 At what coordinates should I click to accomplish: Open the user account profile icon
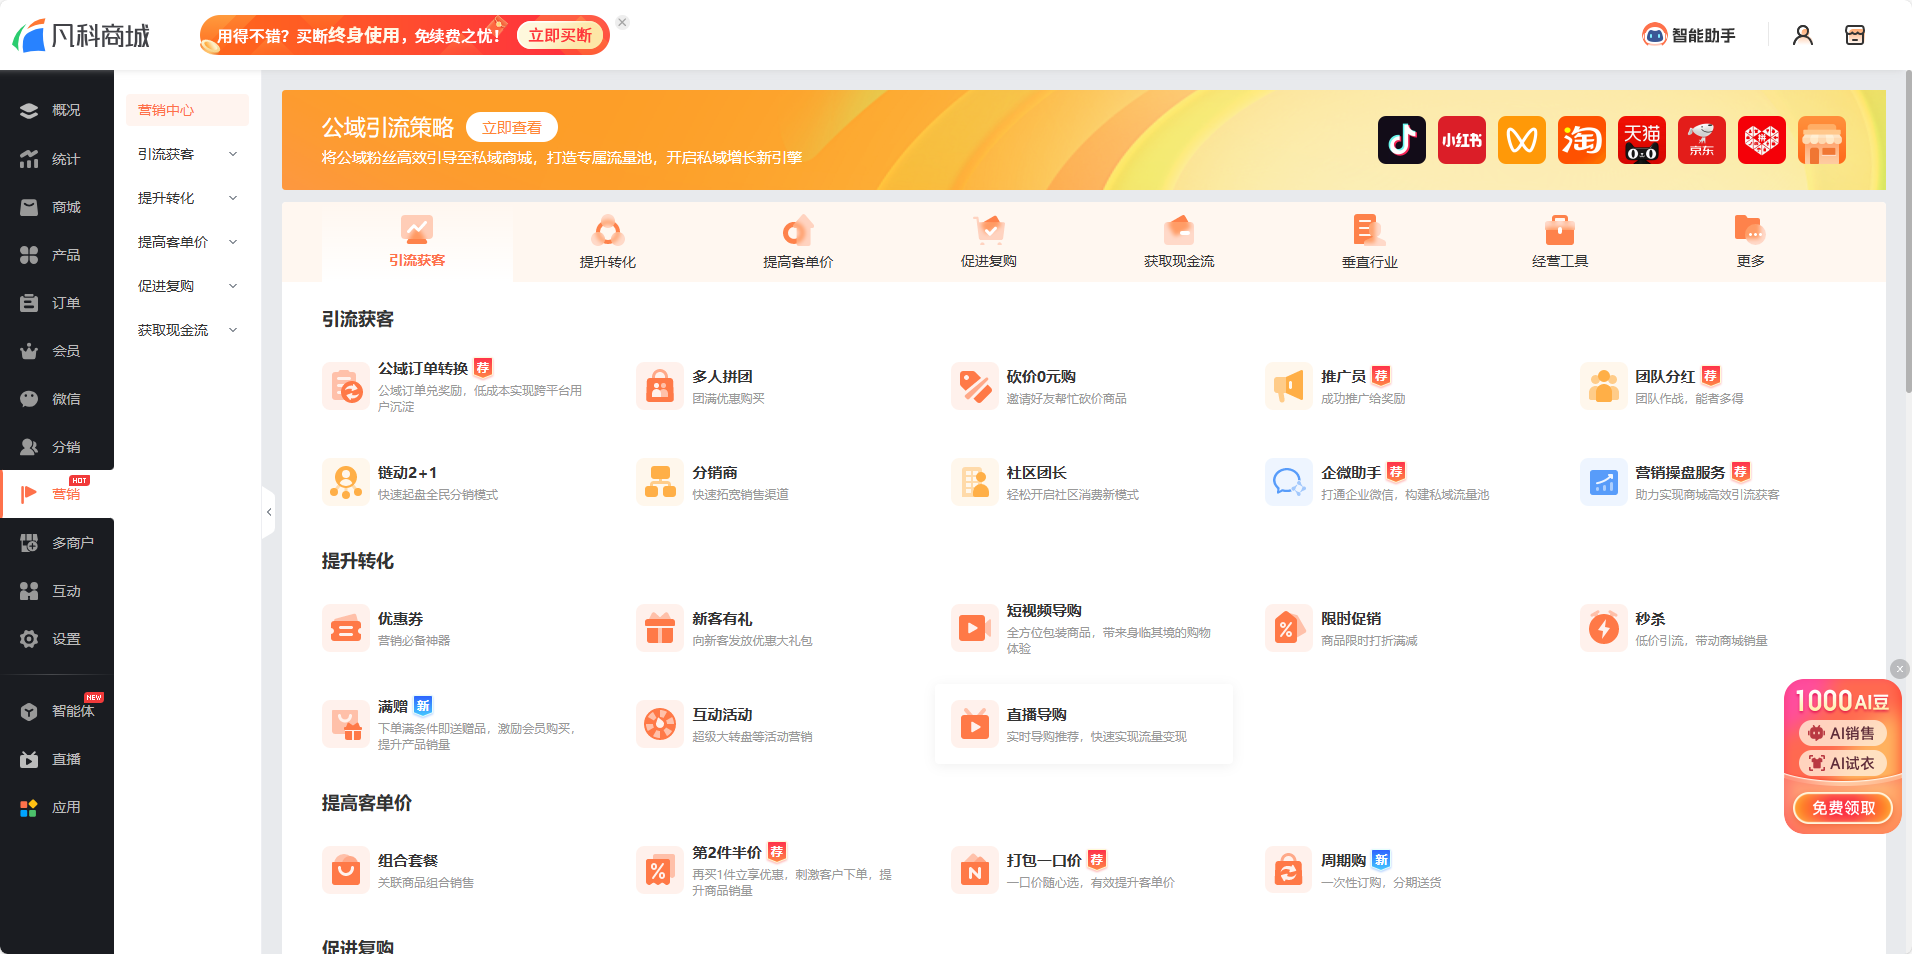click(x=1803, y=36)
